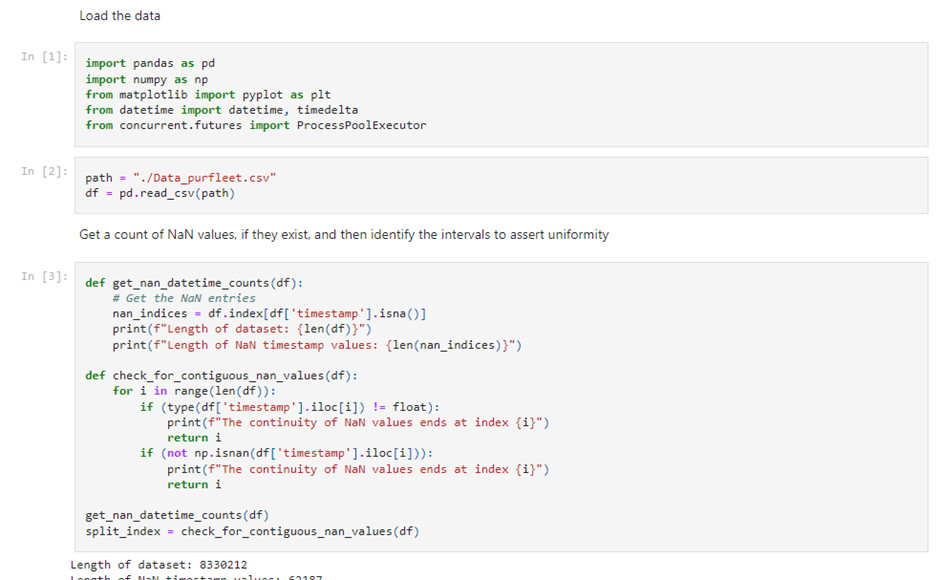Click the 'if (not np.isnan' condition line
The image size is (940, 580).
point(287,453)
